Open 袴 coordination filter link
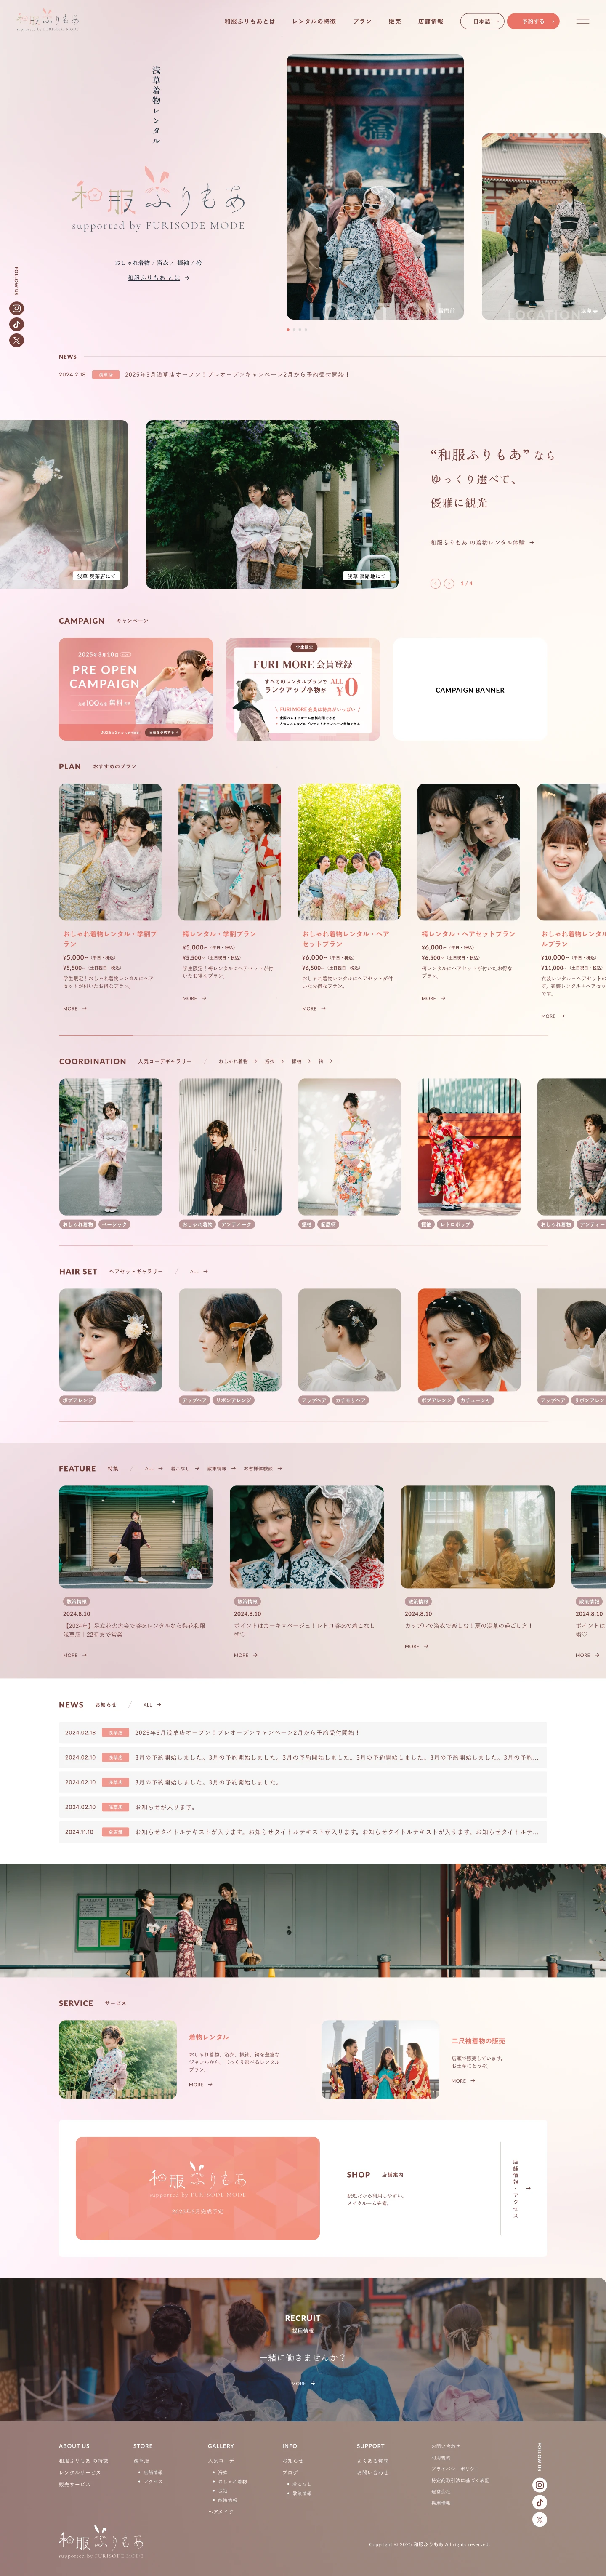 point(326,1061)
